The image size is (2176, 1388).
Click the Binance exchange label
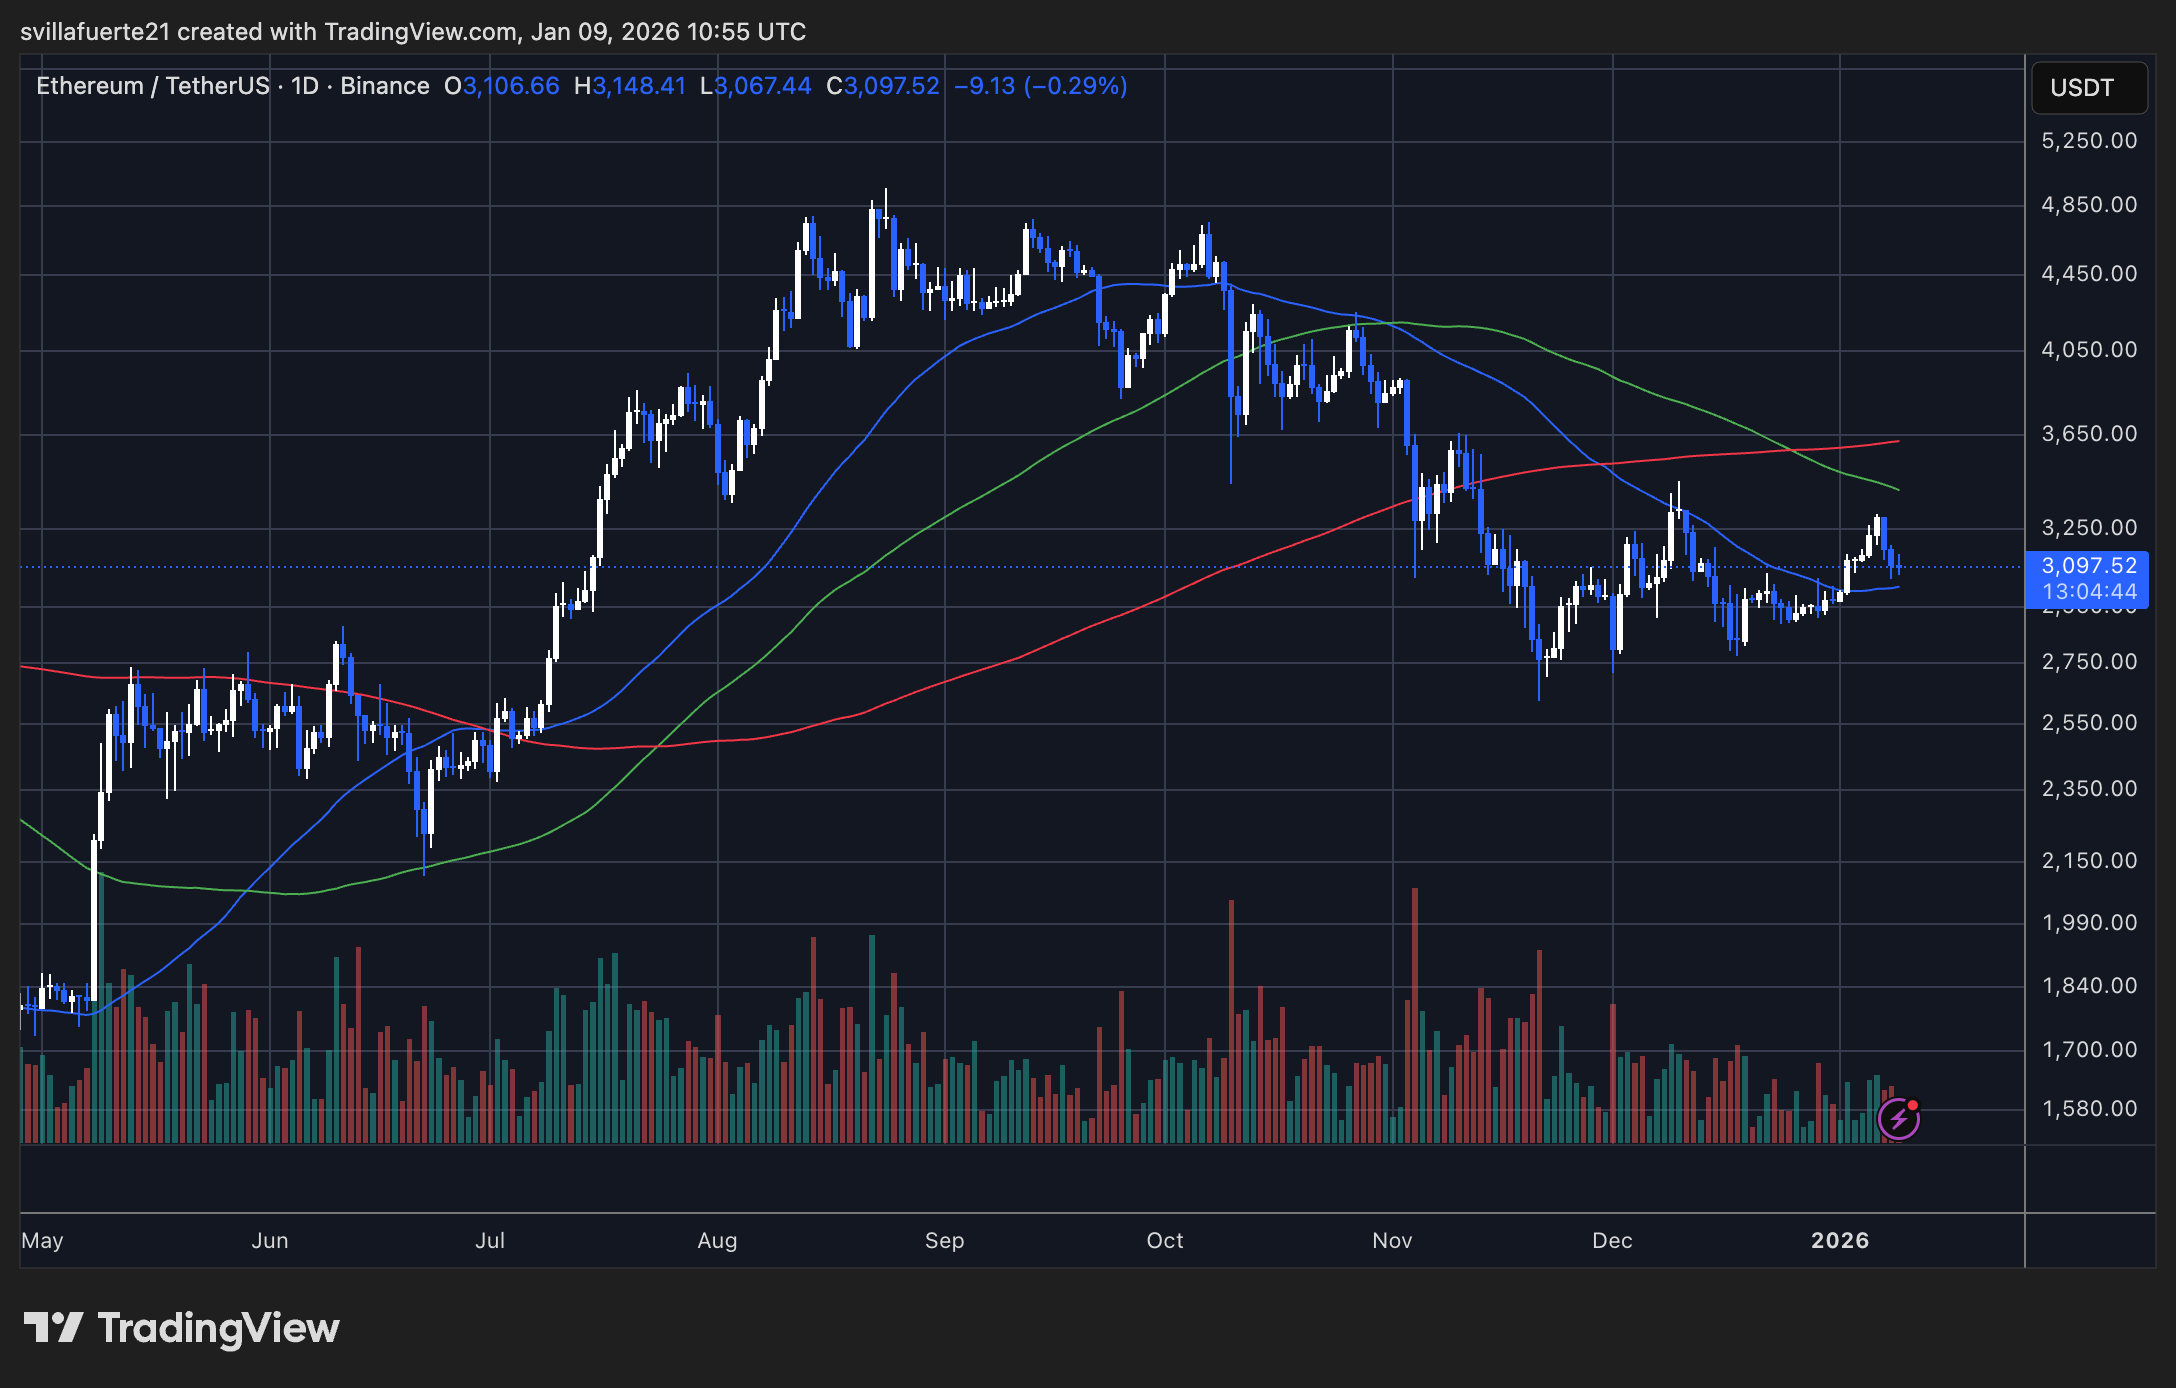(x=384, y=86)
